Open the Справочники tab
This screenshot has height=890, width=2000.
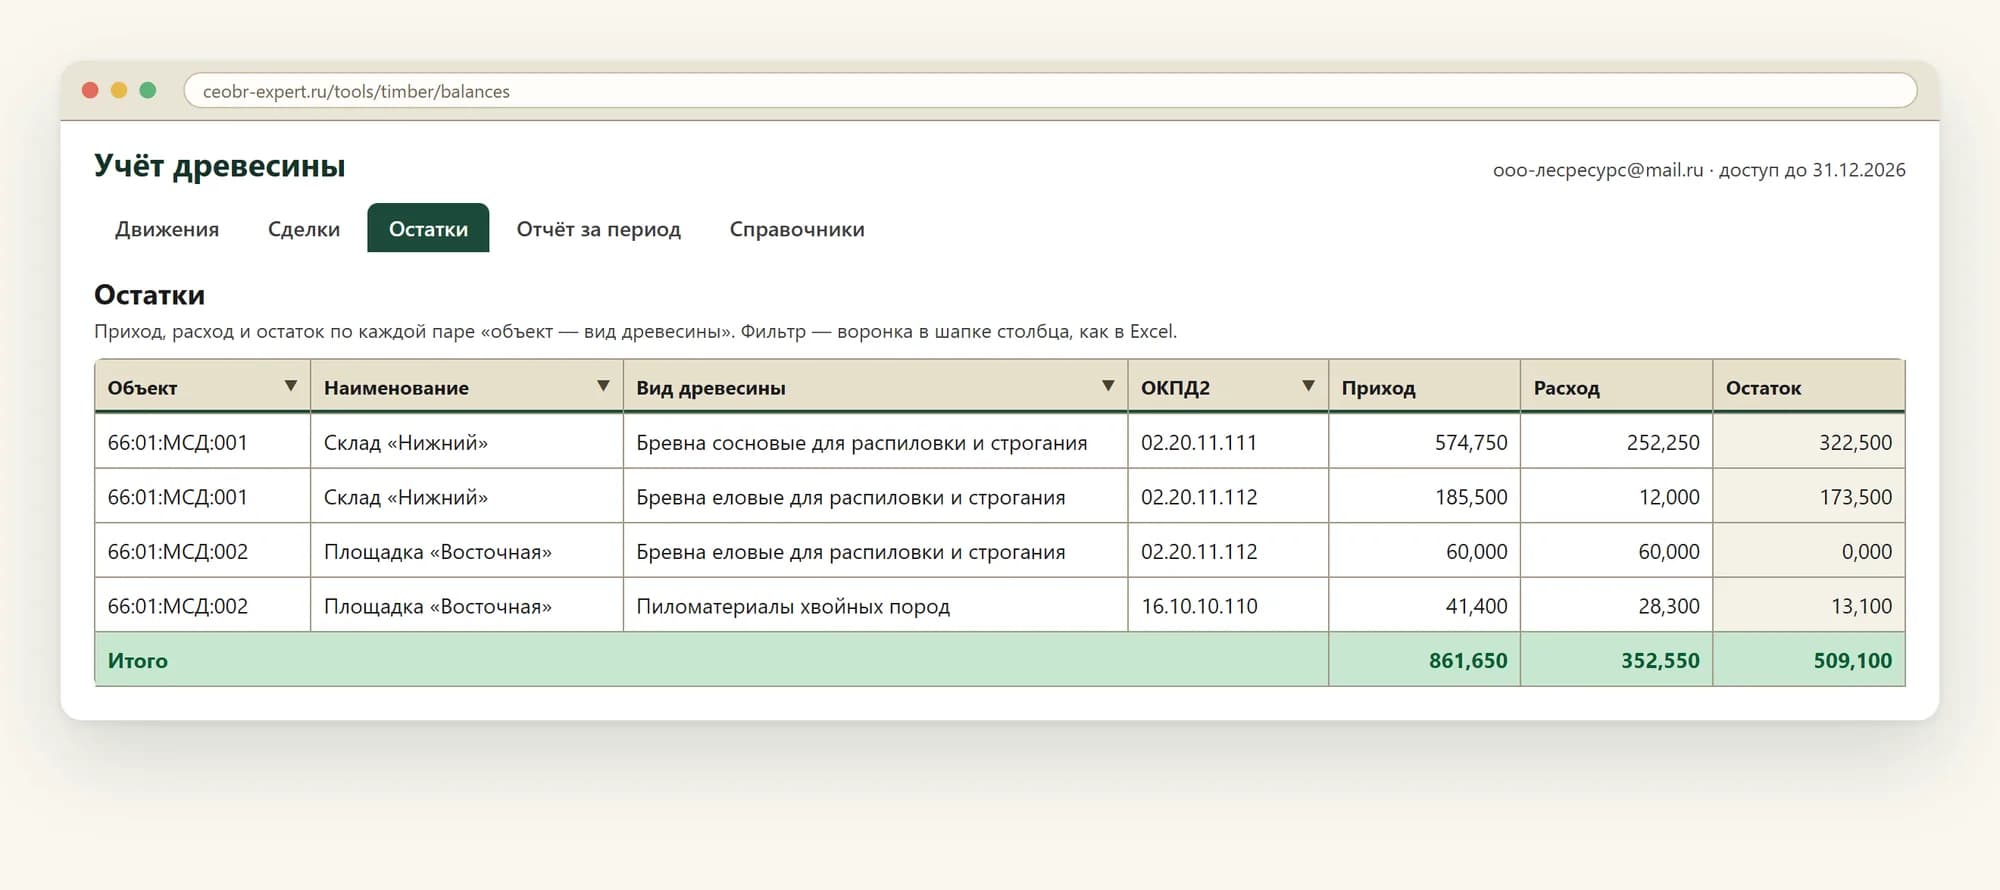797,229
